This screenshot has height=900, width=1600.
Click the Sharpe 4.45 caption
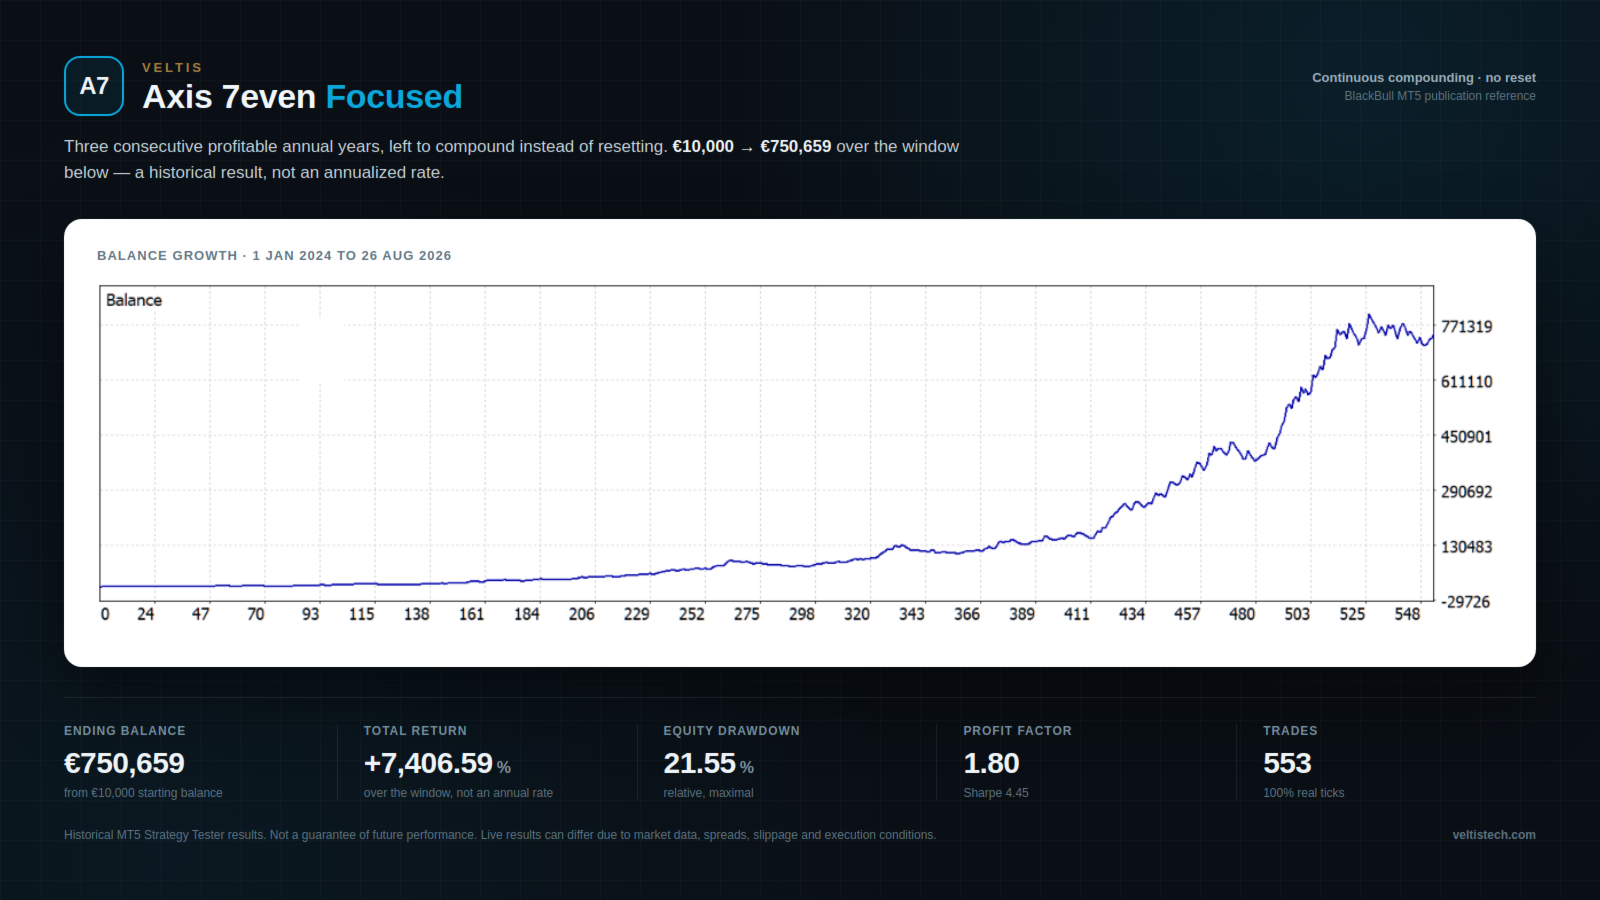tap(996, 793)
